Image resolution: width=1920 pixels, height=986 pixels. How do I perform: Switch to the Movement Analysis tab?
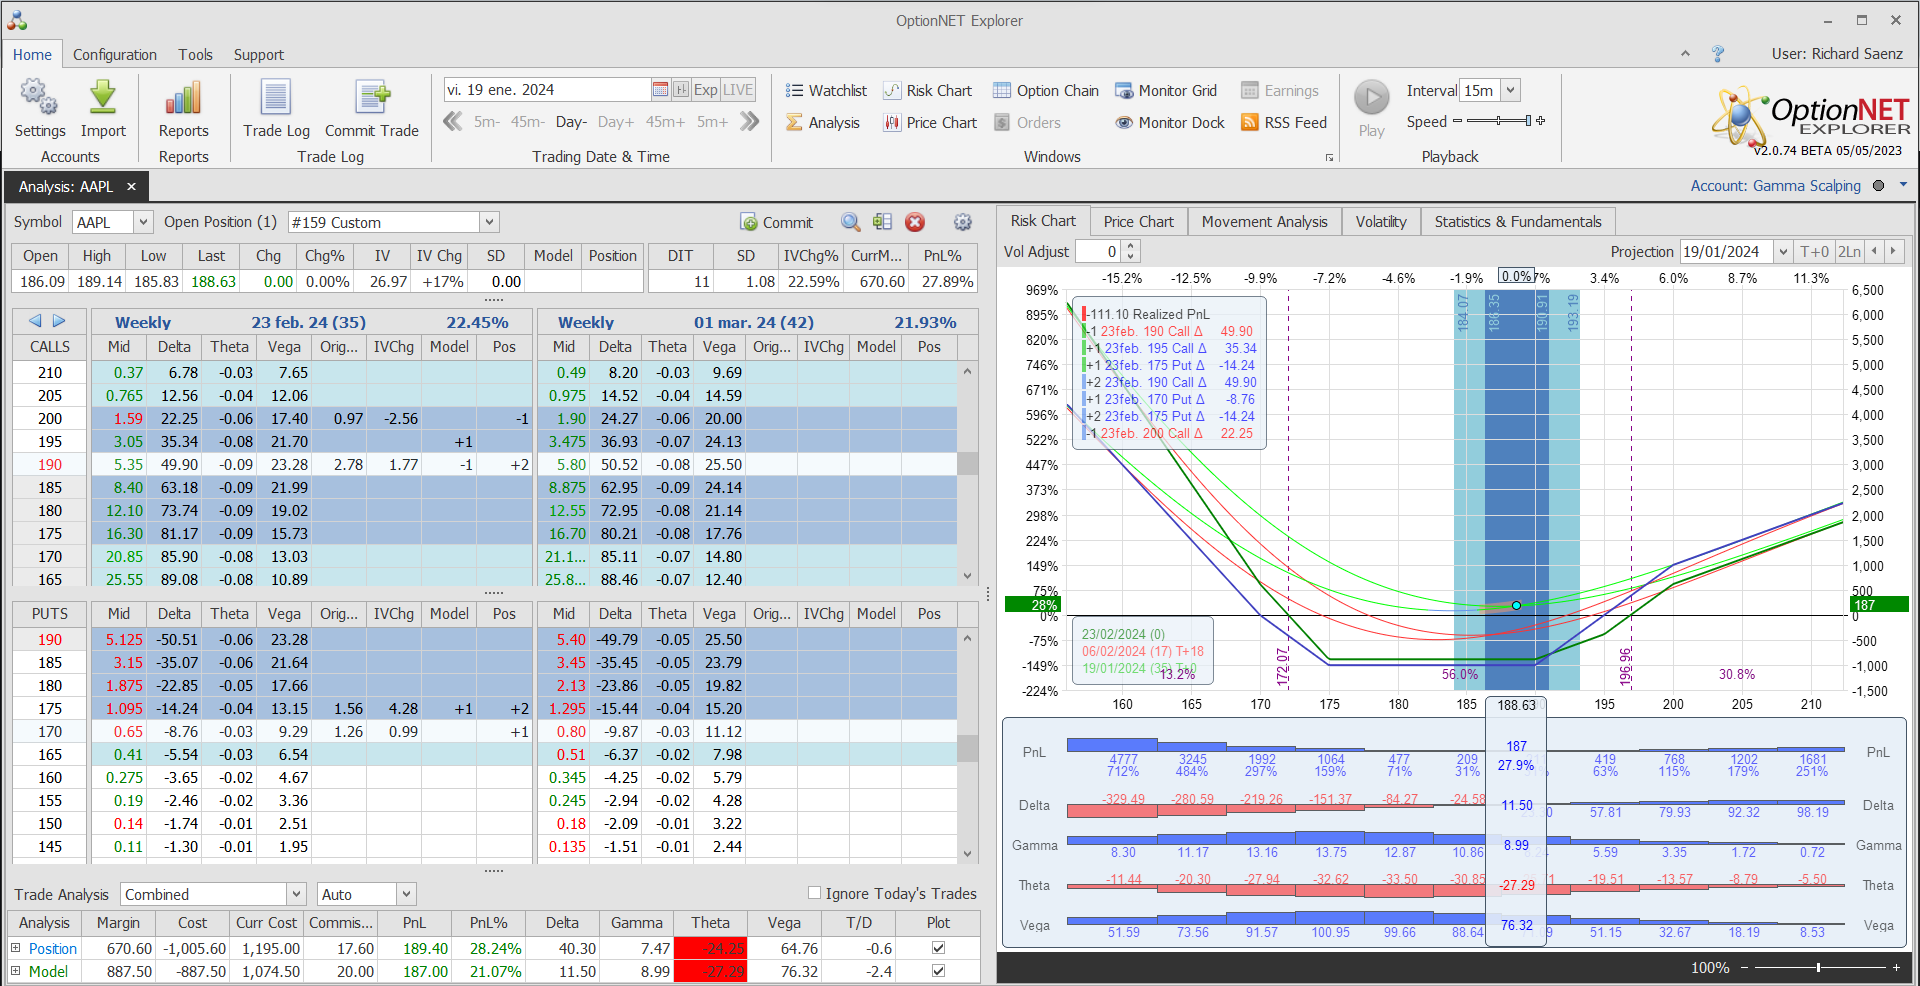(x=1265, y=221)
